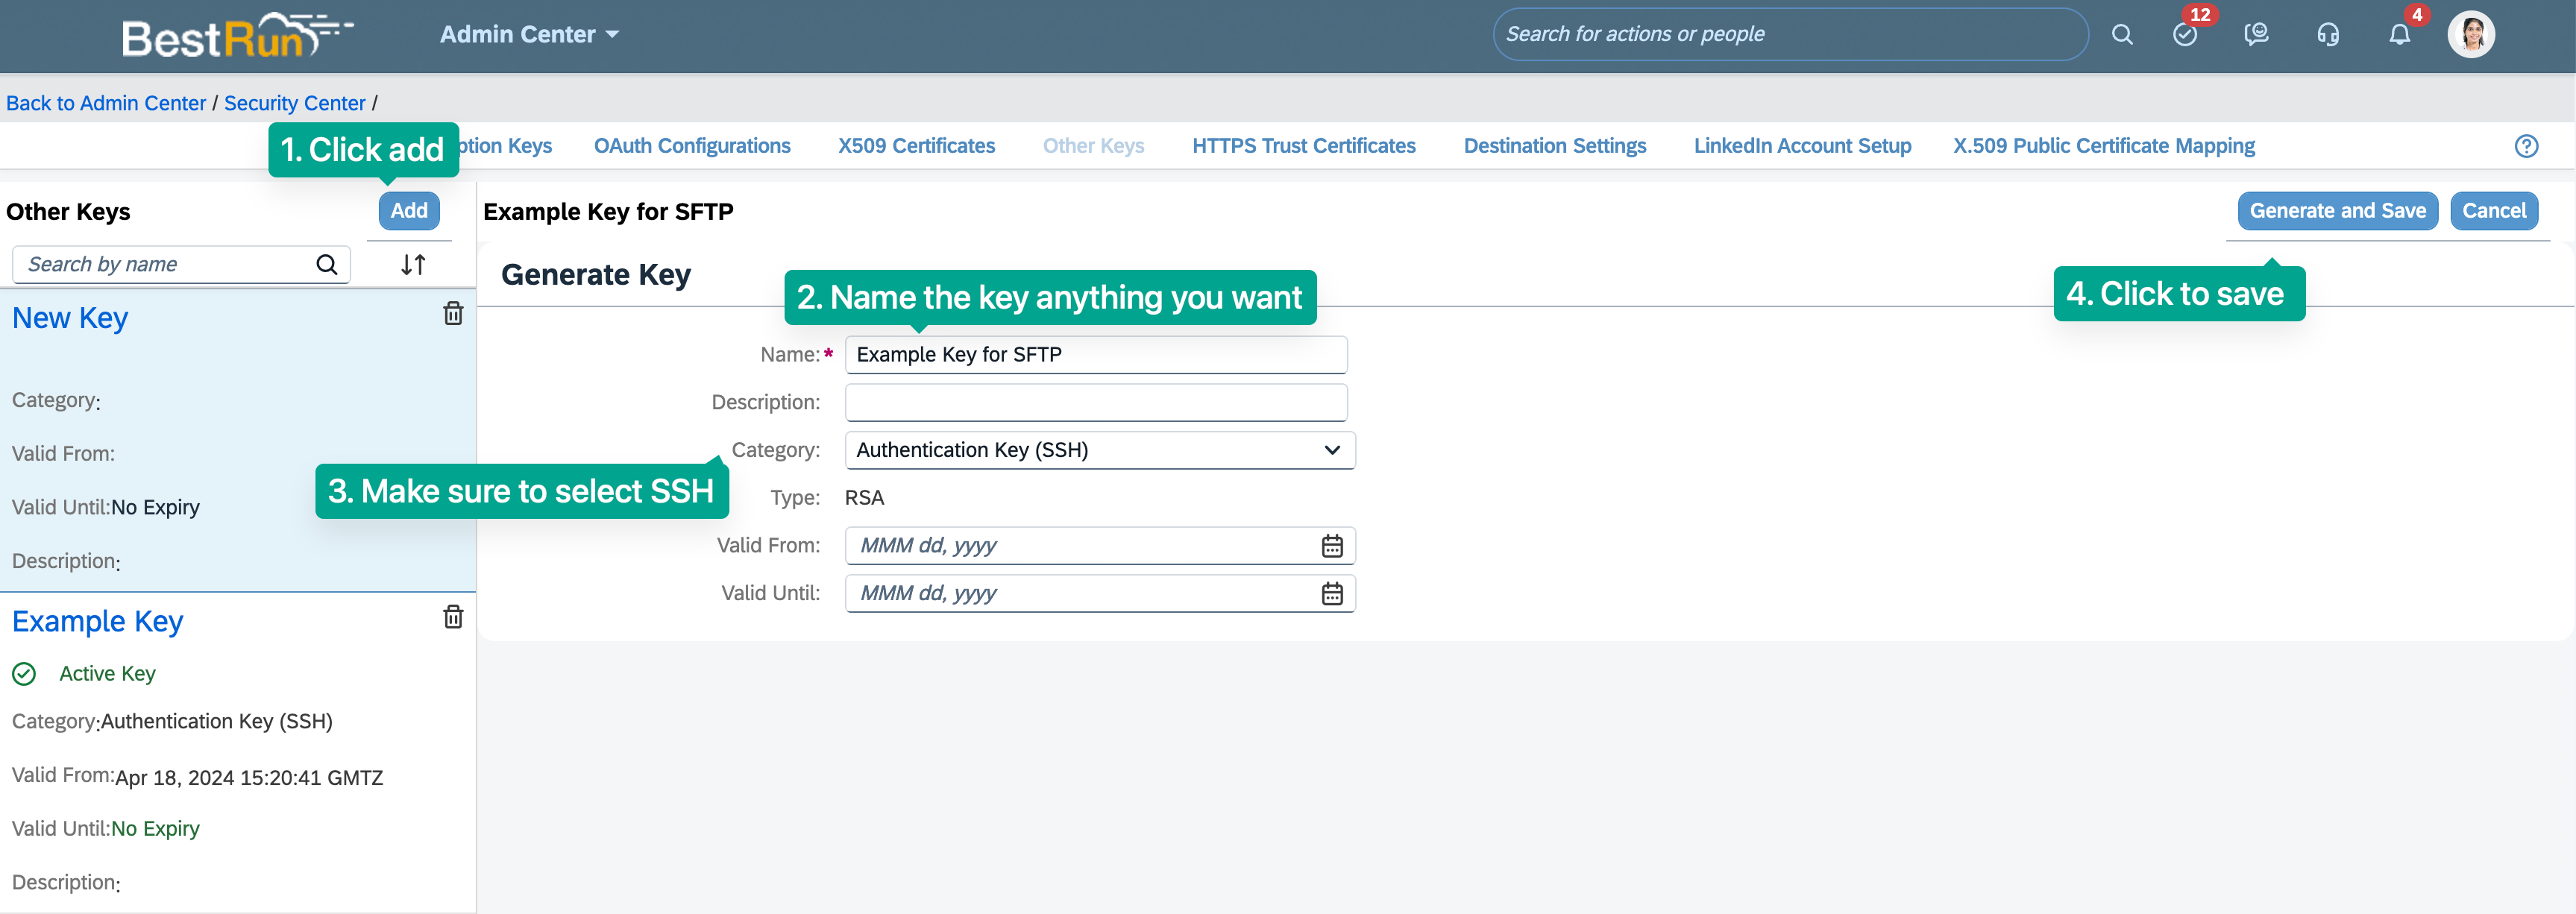Click the Generate and Save button

pyautogui.click(x=2337, y=211)
